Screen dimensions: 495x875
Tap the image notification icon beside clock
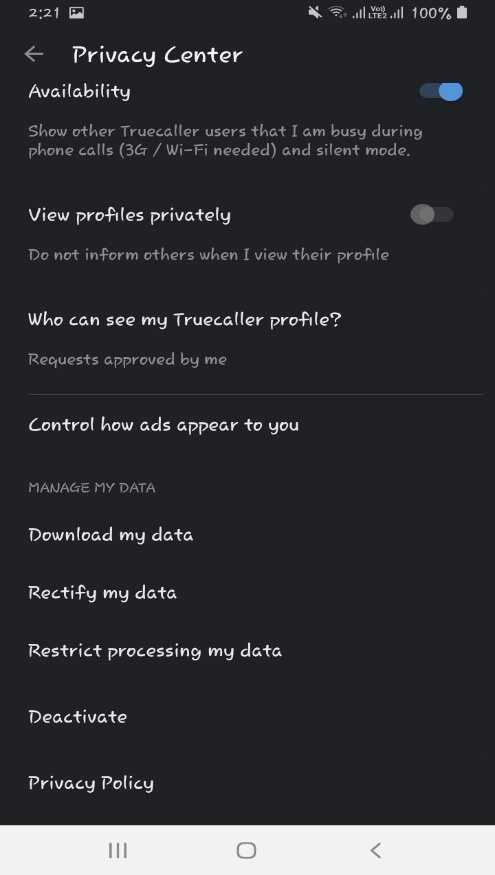pos(76,12)
